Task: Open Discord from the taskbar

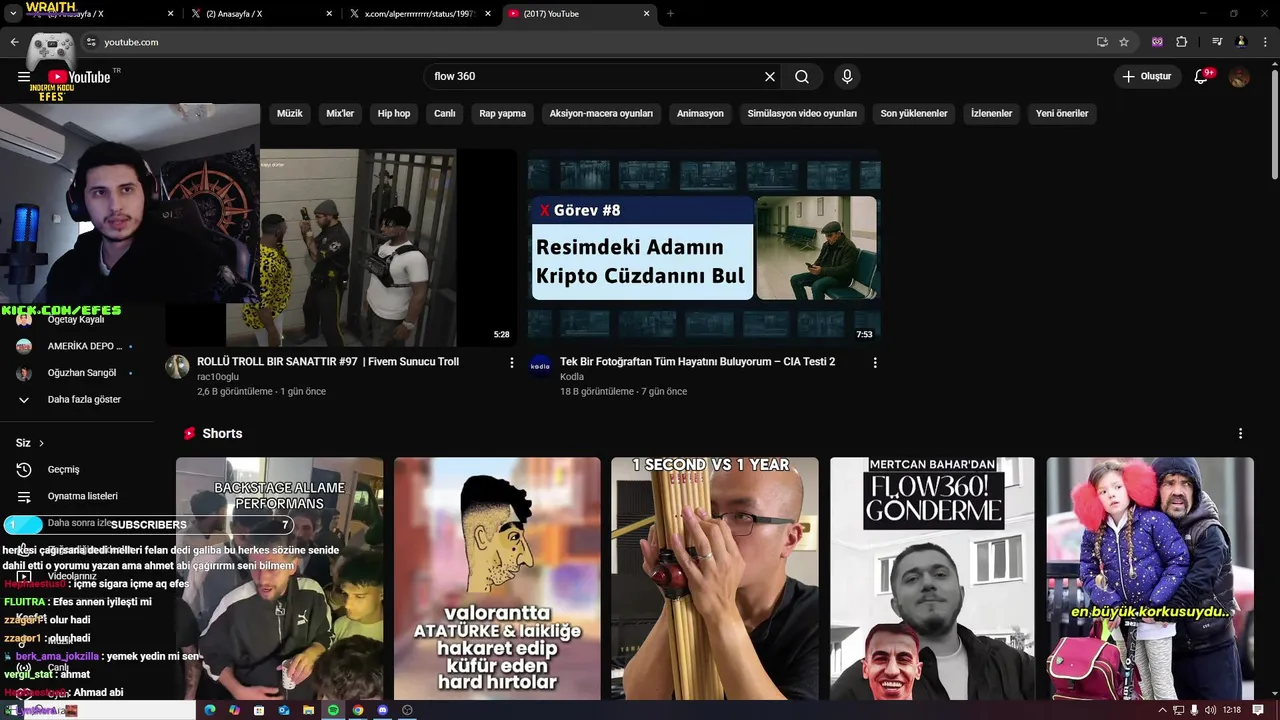Action: pyautogui.click(x=382, y=710)
